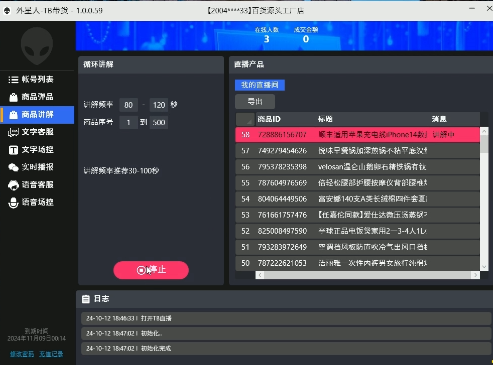Select product row 57
Screen dimensions: 493x365
click(357, 151)
